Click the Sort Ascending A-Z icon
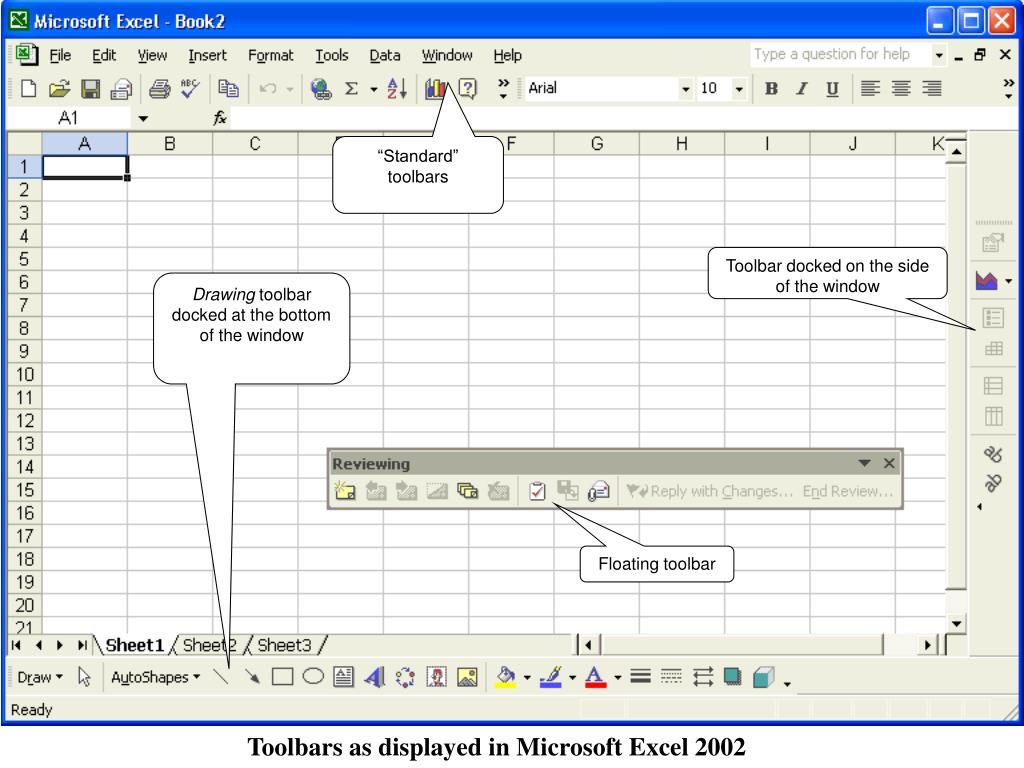 tap(397, 88)
